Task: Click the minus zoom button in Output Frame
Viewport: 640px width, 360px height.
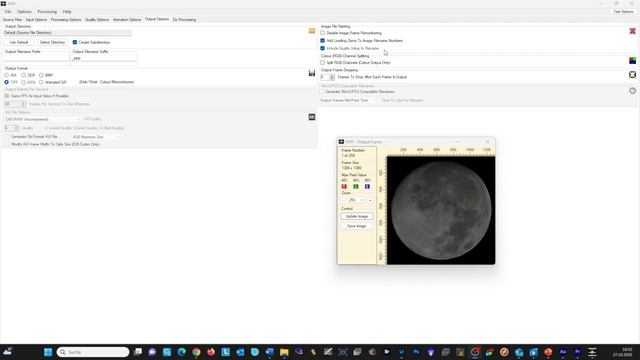Action: pos(343,200)
